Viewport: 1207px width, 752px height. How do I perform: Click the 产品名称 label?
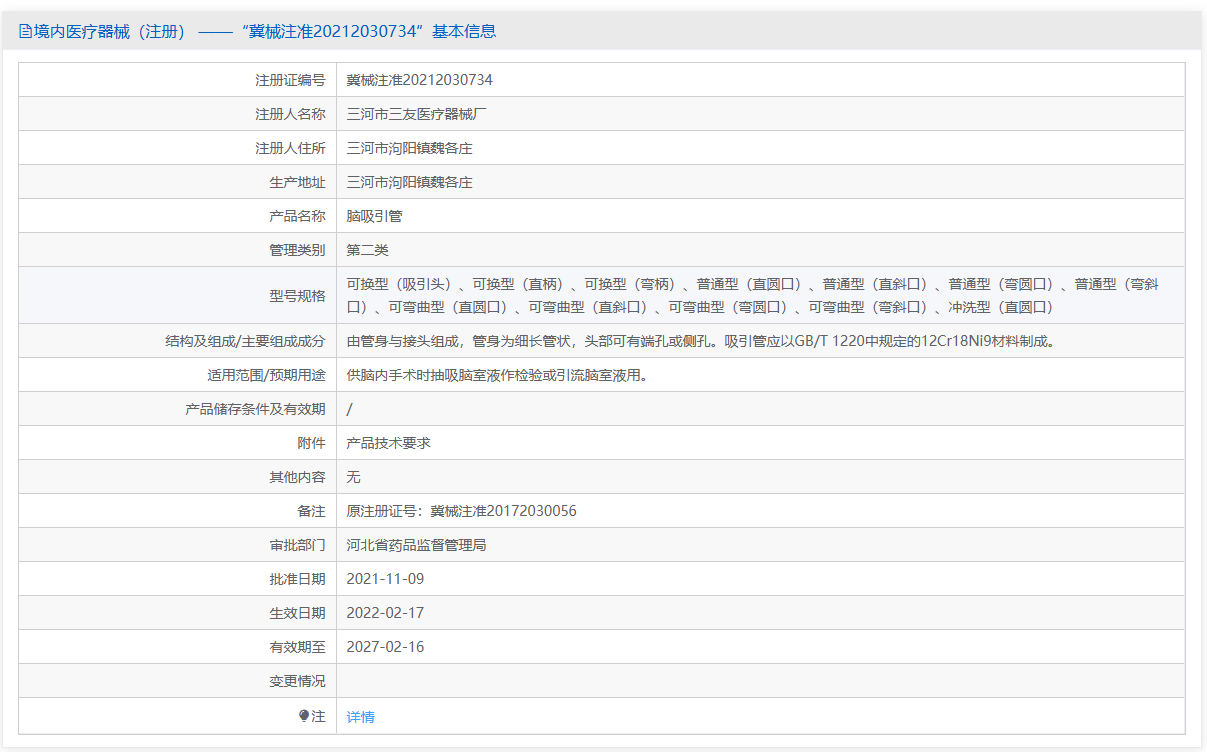(297, 216)
